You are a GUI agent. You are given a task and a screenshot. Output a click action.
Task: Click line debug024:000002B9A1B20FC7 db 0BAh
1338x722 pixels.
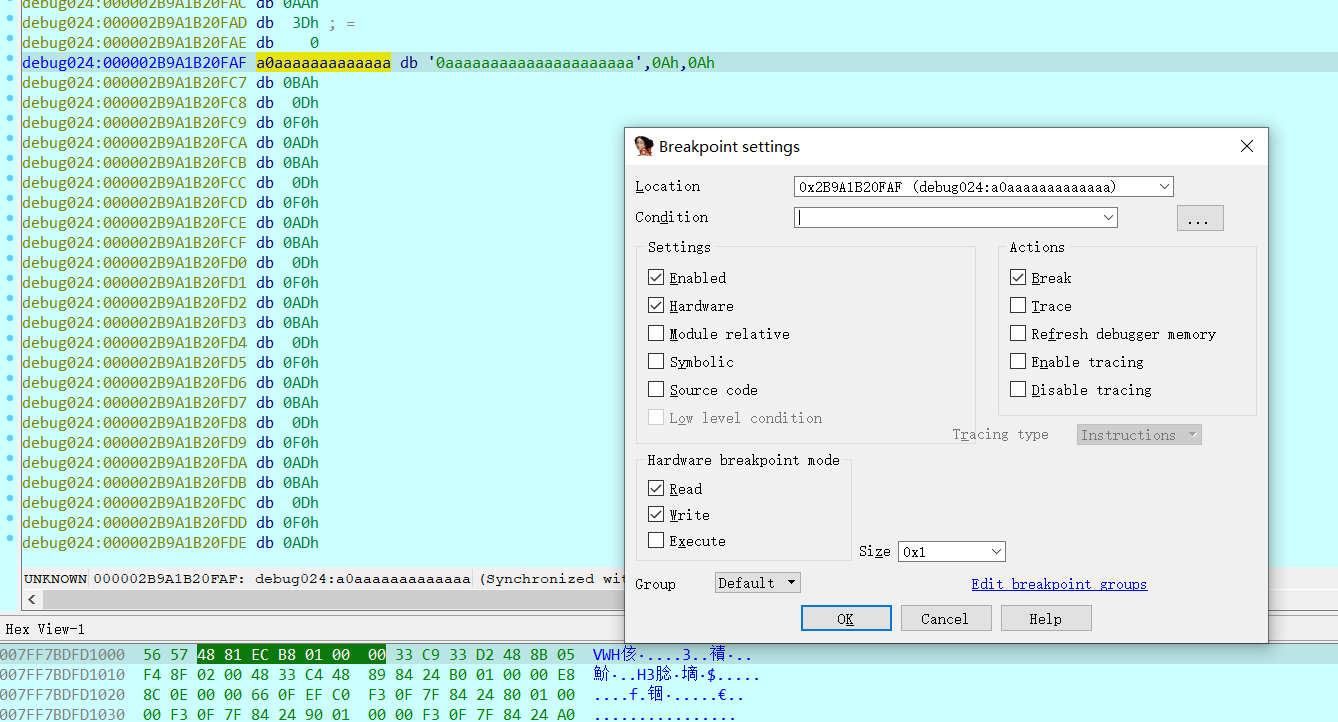tap(170, 83)
